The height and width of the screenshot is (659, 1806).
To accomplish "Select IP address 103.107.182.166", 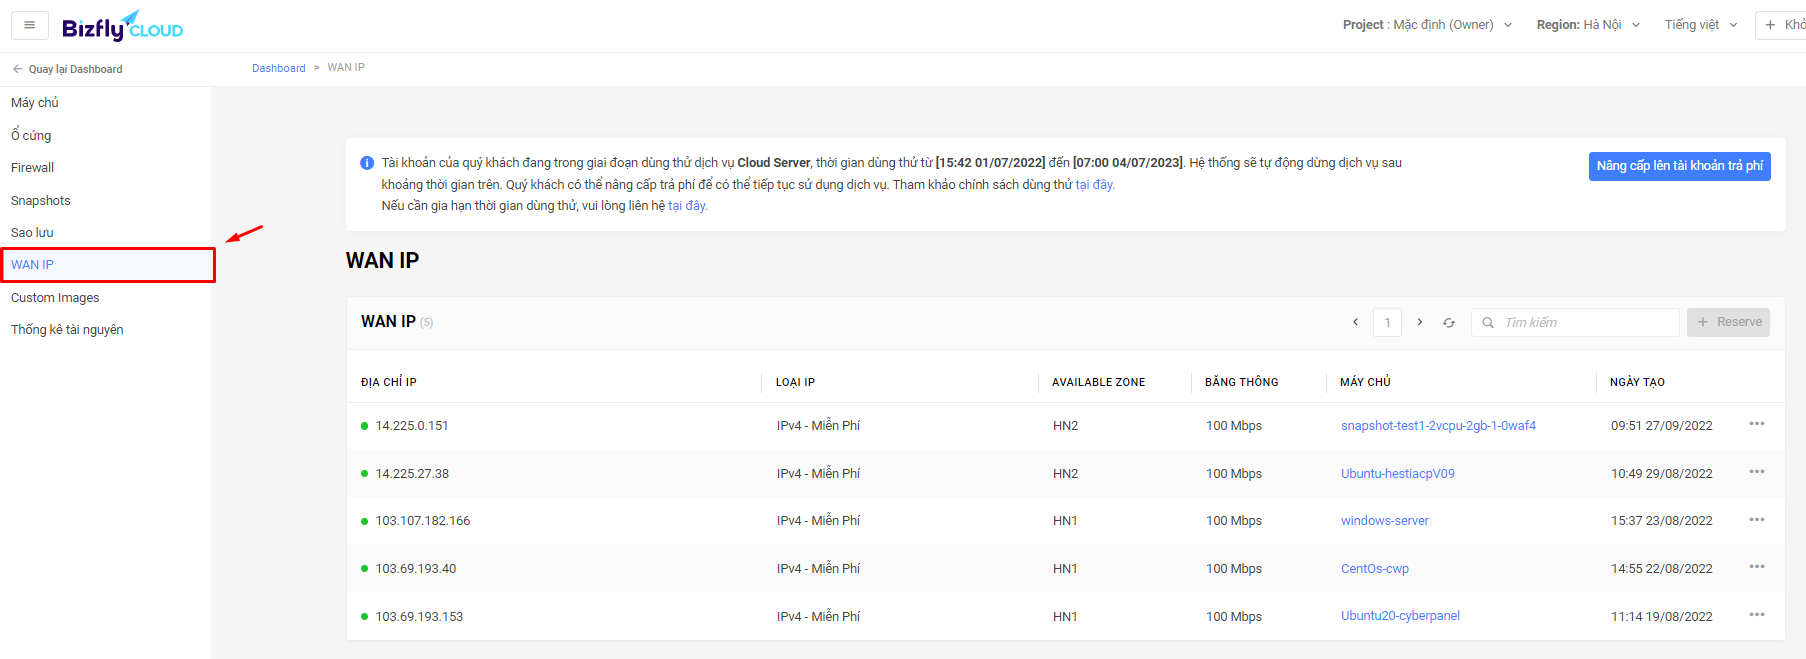I will pos(423,521).
